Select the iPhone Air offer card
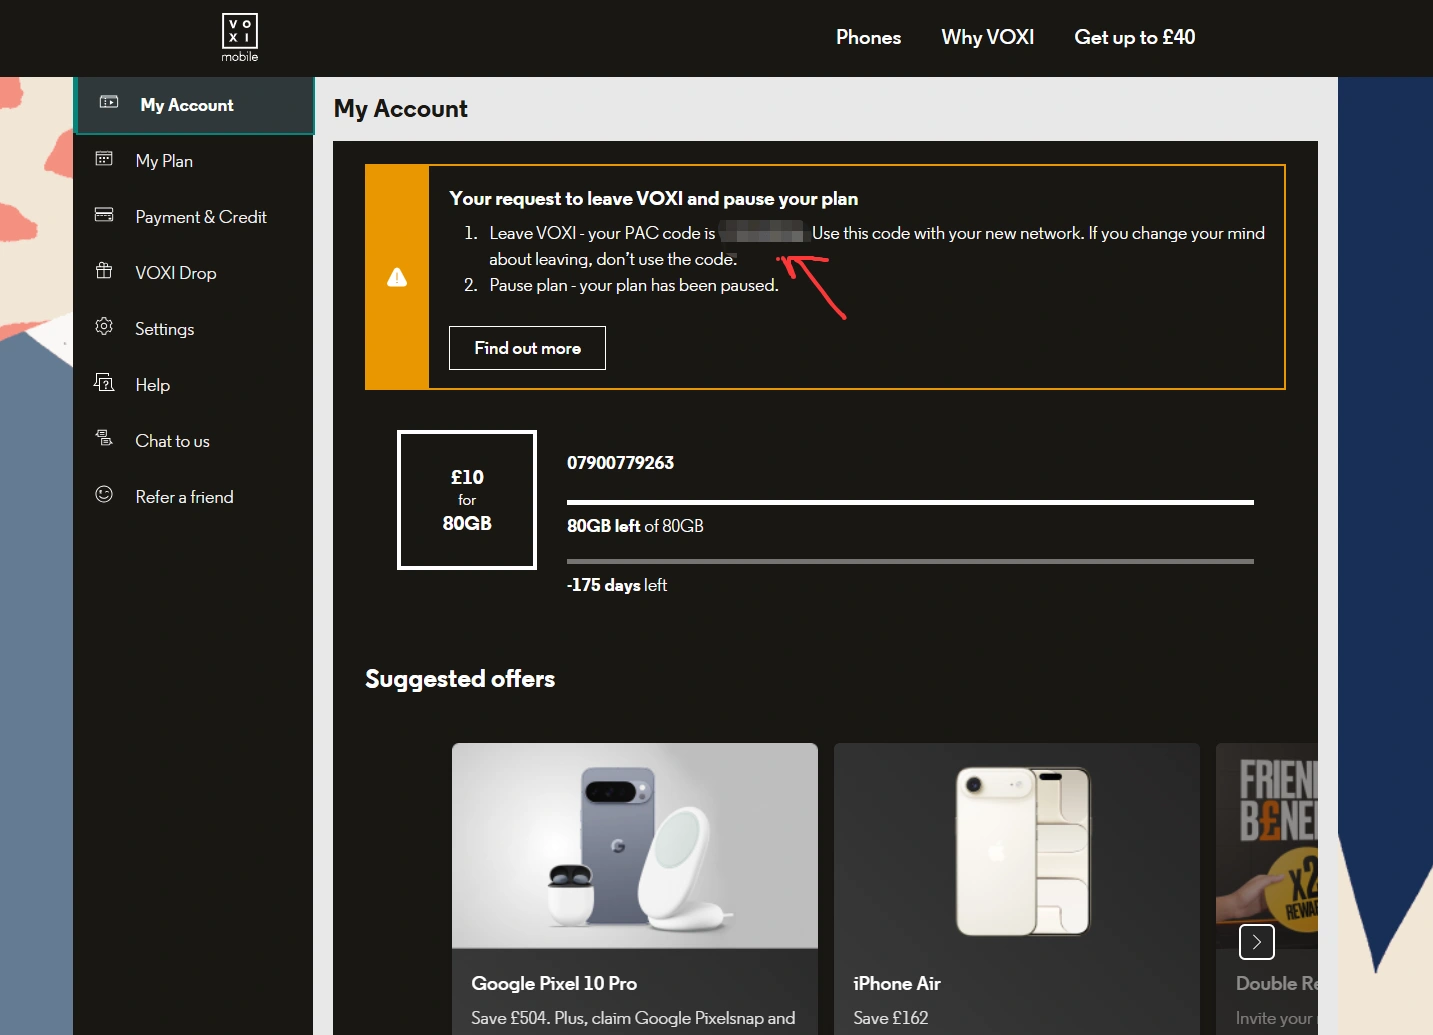The width and height of the screenshot is (1433, 1035). point(1016,890)
